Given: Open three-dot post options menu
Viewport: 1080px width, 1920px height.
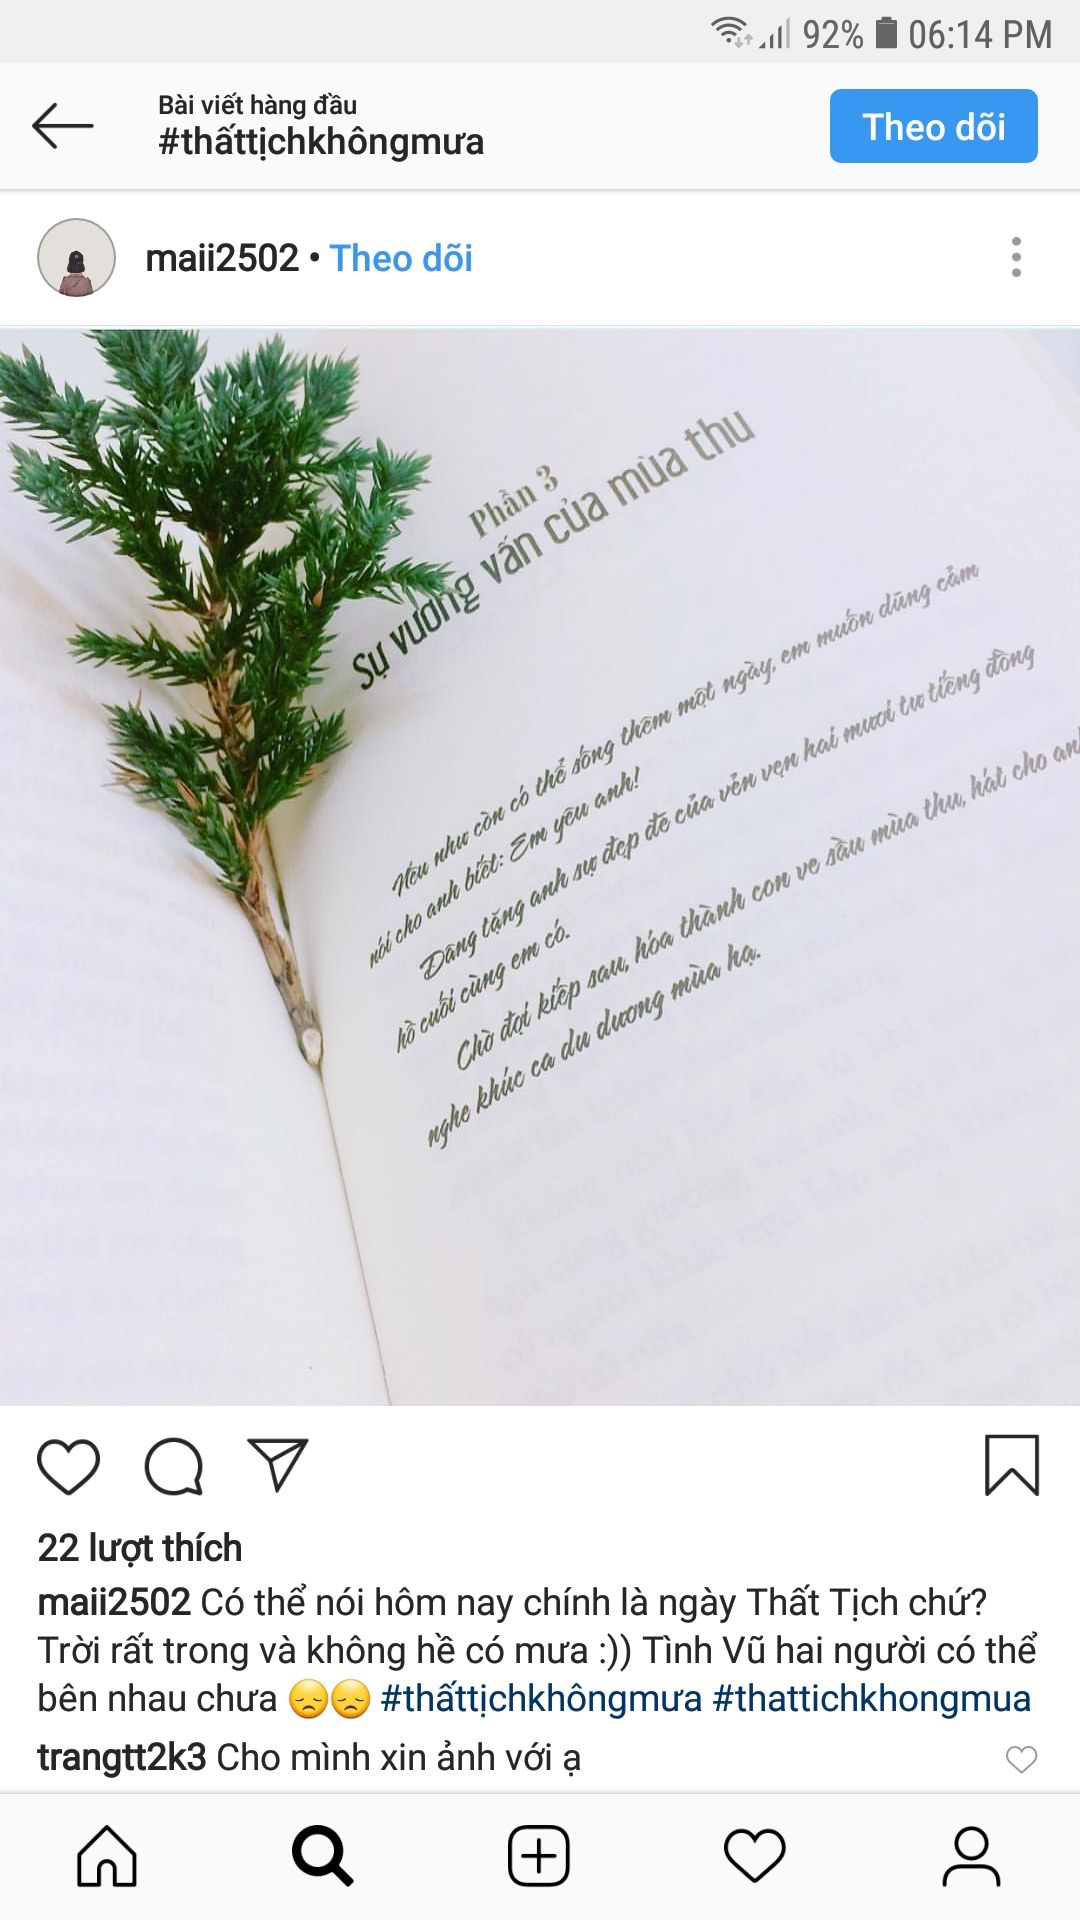Looking at the screenshot, I should click(1016, 257).
